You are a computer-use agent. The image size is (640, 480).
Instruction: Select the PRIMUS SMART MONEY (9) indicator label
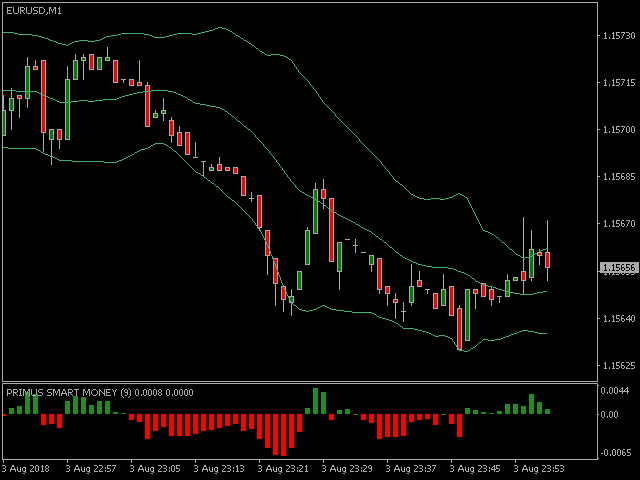(69, 393)
